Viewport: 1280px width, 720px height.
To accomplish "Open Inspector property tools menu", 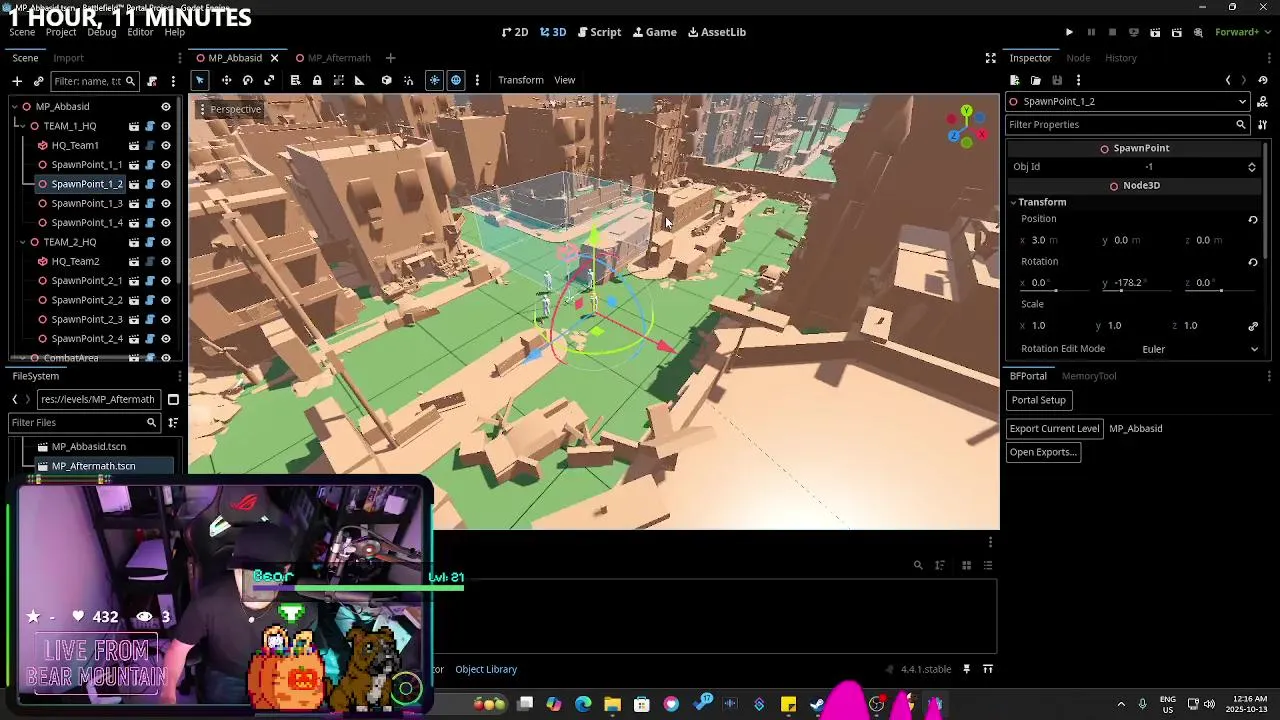I will [1263, 125].
